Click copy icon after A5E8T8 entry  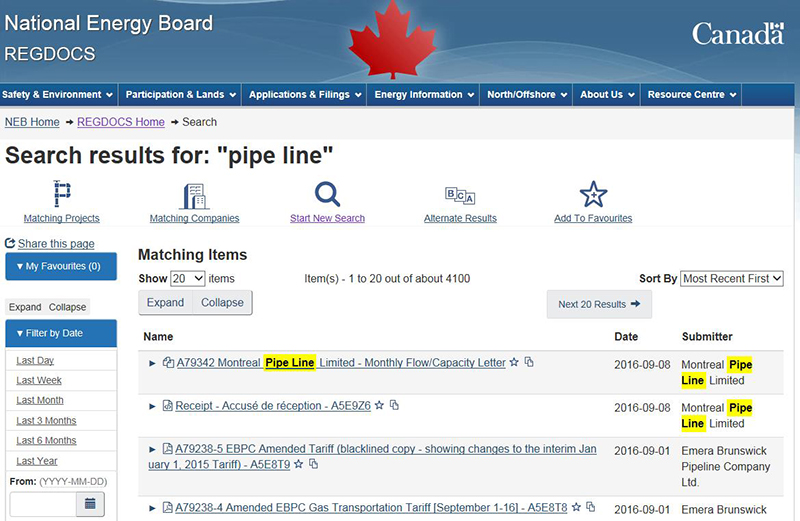(x=591, y=507)
